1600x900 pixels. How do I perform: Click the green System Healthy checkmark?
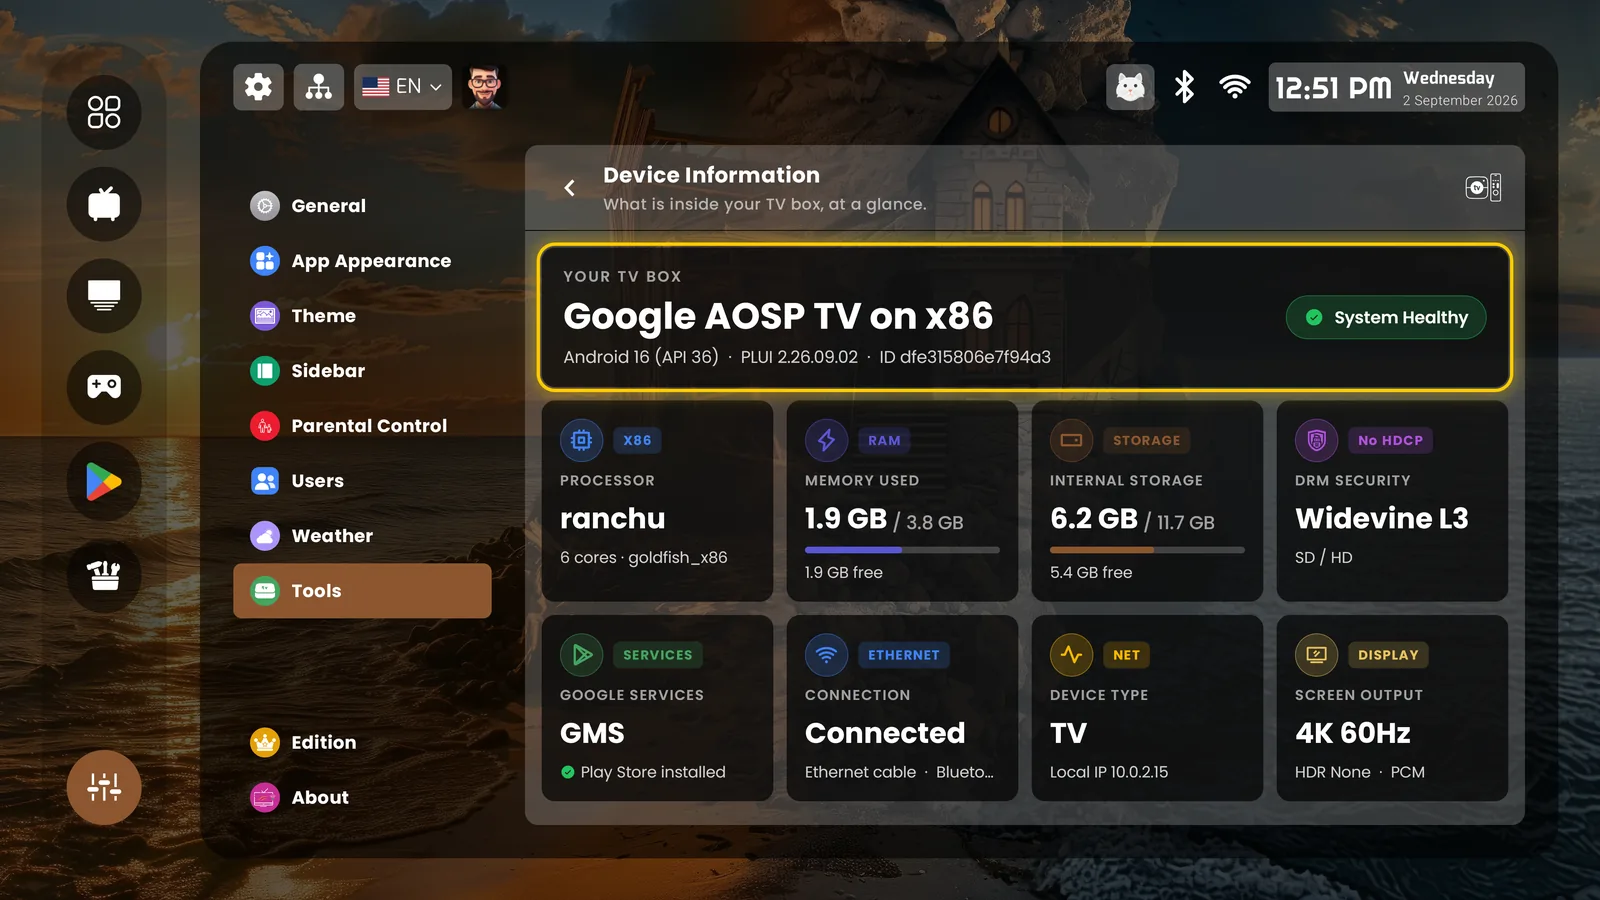[x=1314, y=318]
